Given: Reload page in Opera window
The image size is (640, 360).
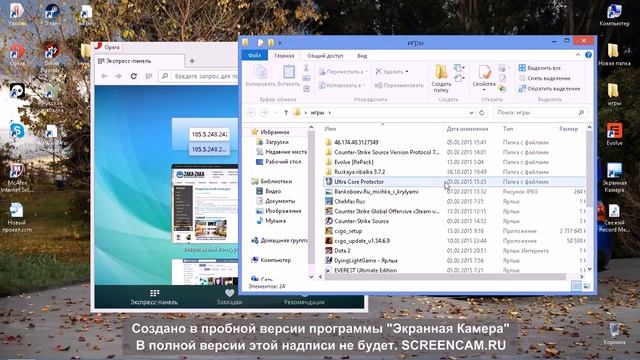Looking at the screenshot, I should pos(133,76).
